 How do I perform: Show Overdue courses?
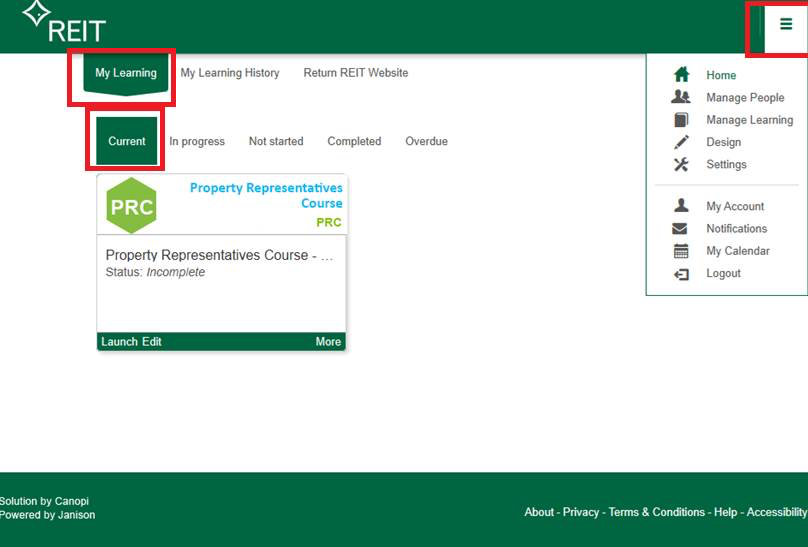point(427,141)
